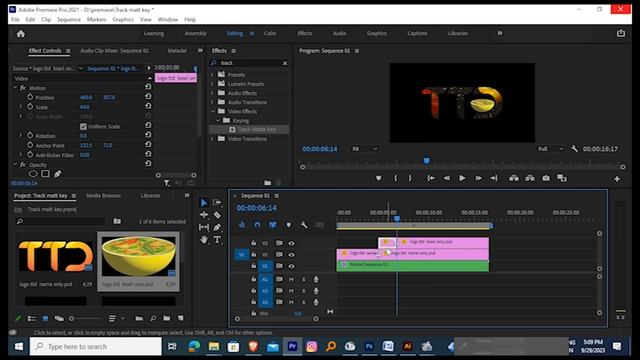
Task: Open the Fit zoom level dropdown
Action: coord(364,149)
